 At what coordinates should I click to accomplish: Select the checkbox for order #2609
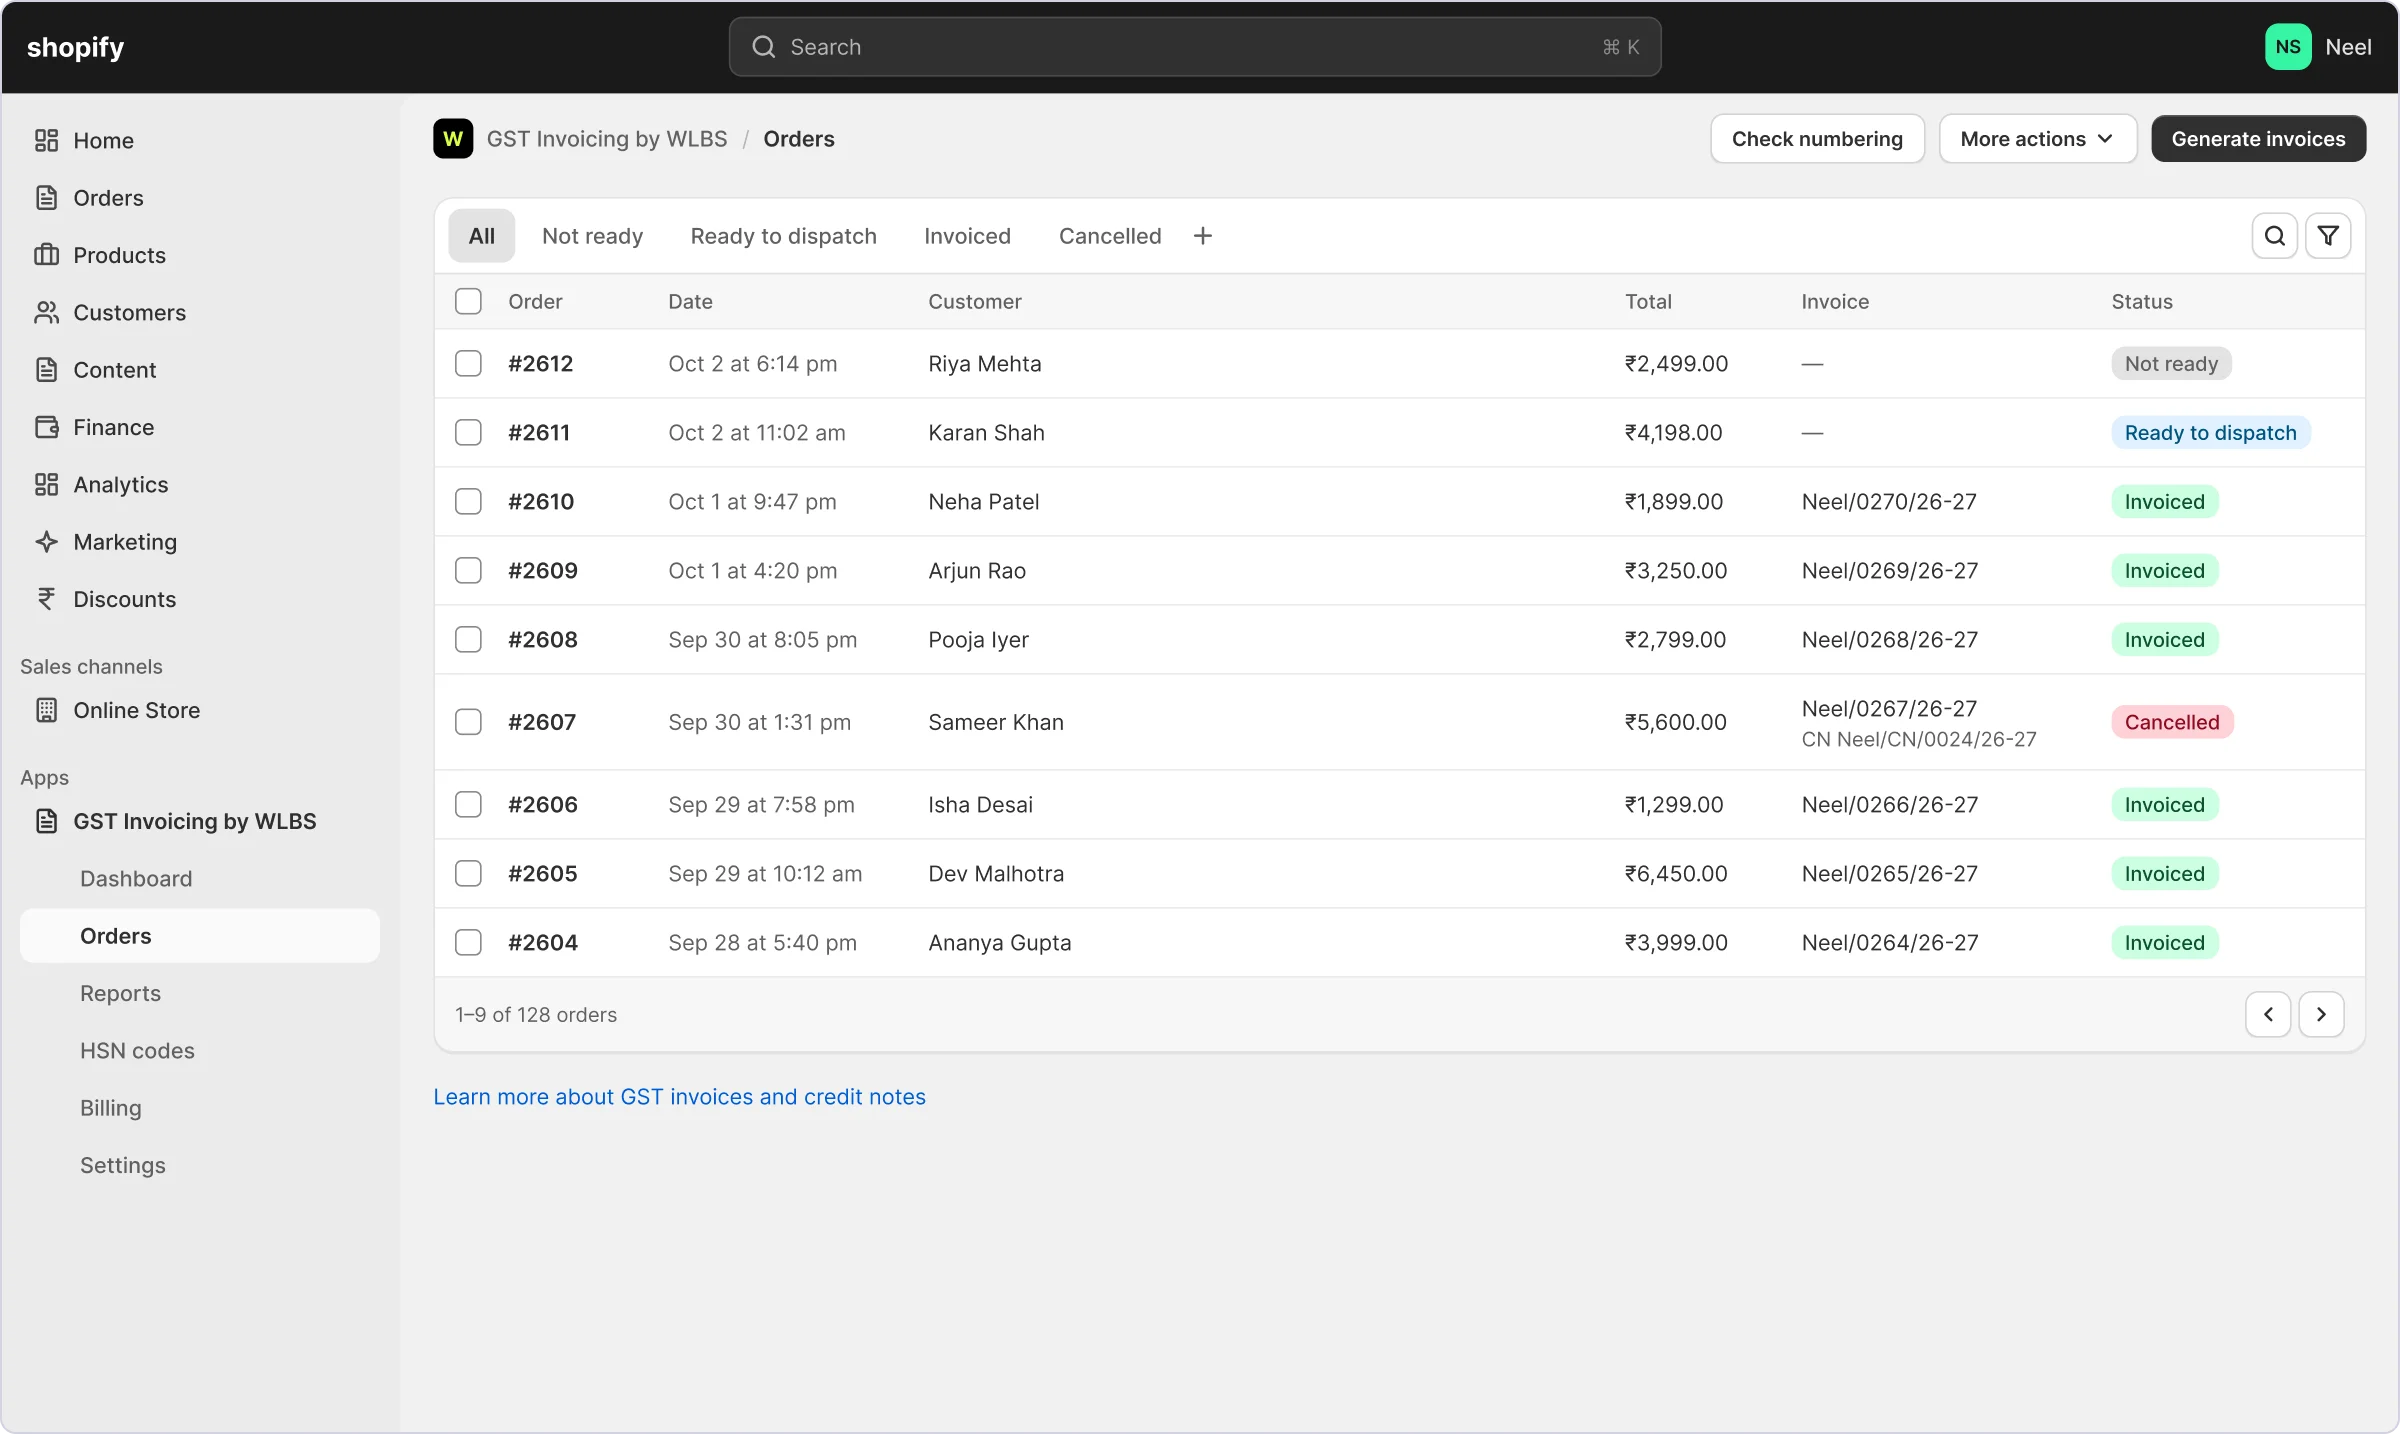click(x=468, y=570)
